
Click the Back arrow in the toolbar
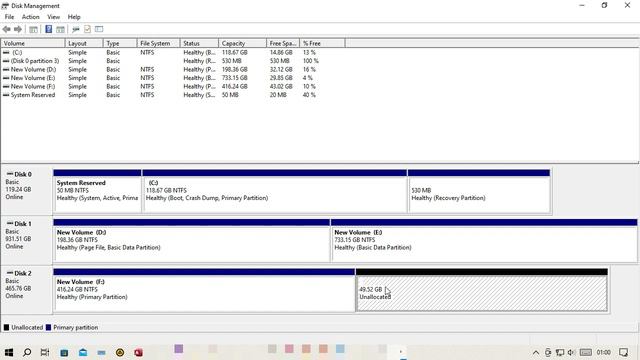tap(7, 29)
